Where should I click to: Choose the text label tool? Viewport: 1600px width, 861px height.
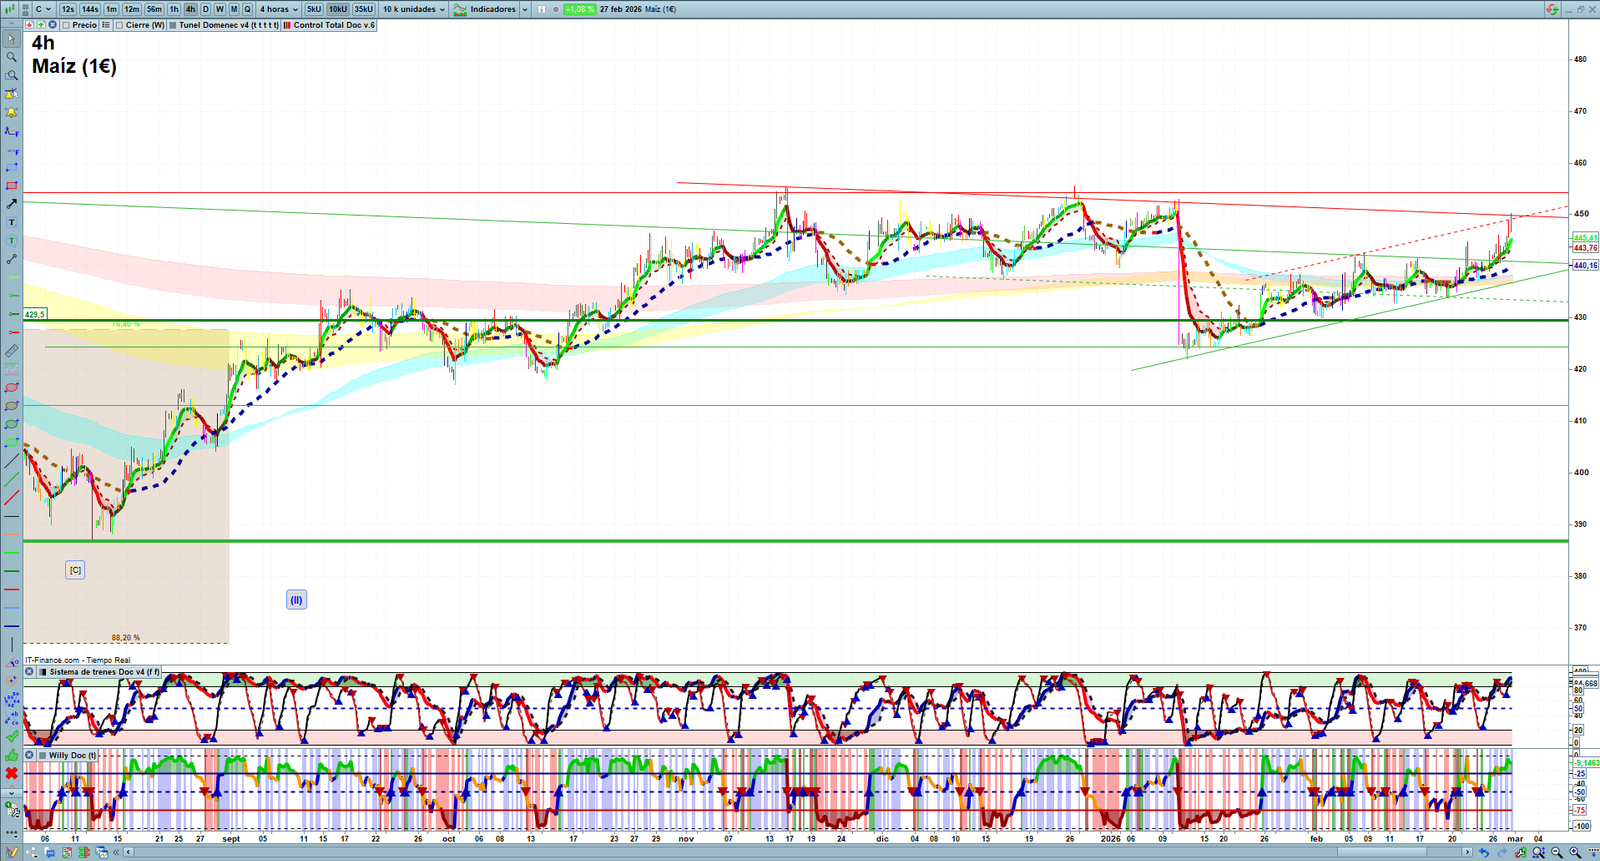(x=11, y=222)
